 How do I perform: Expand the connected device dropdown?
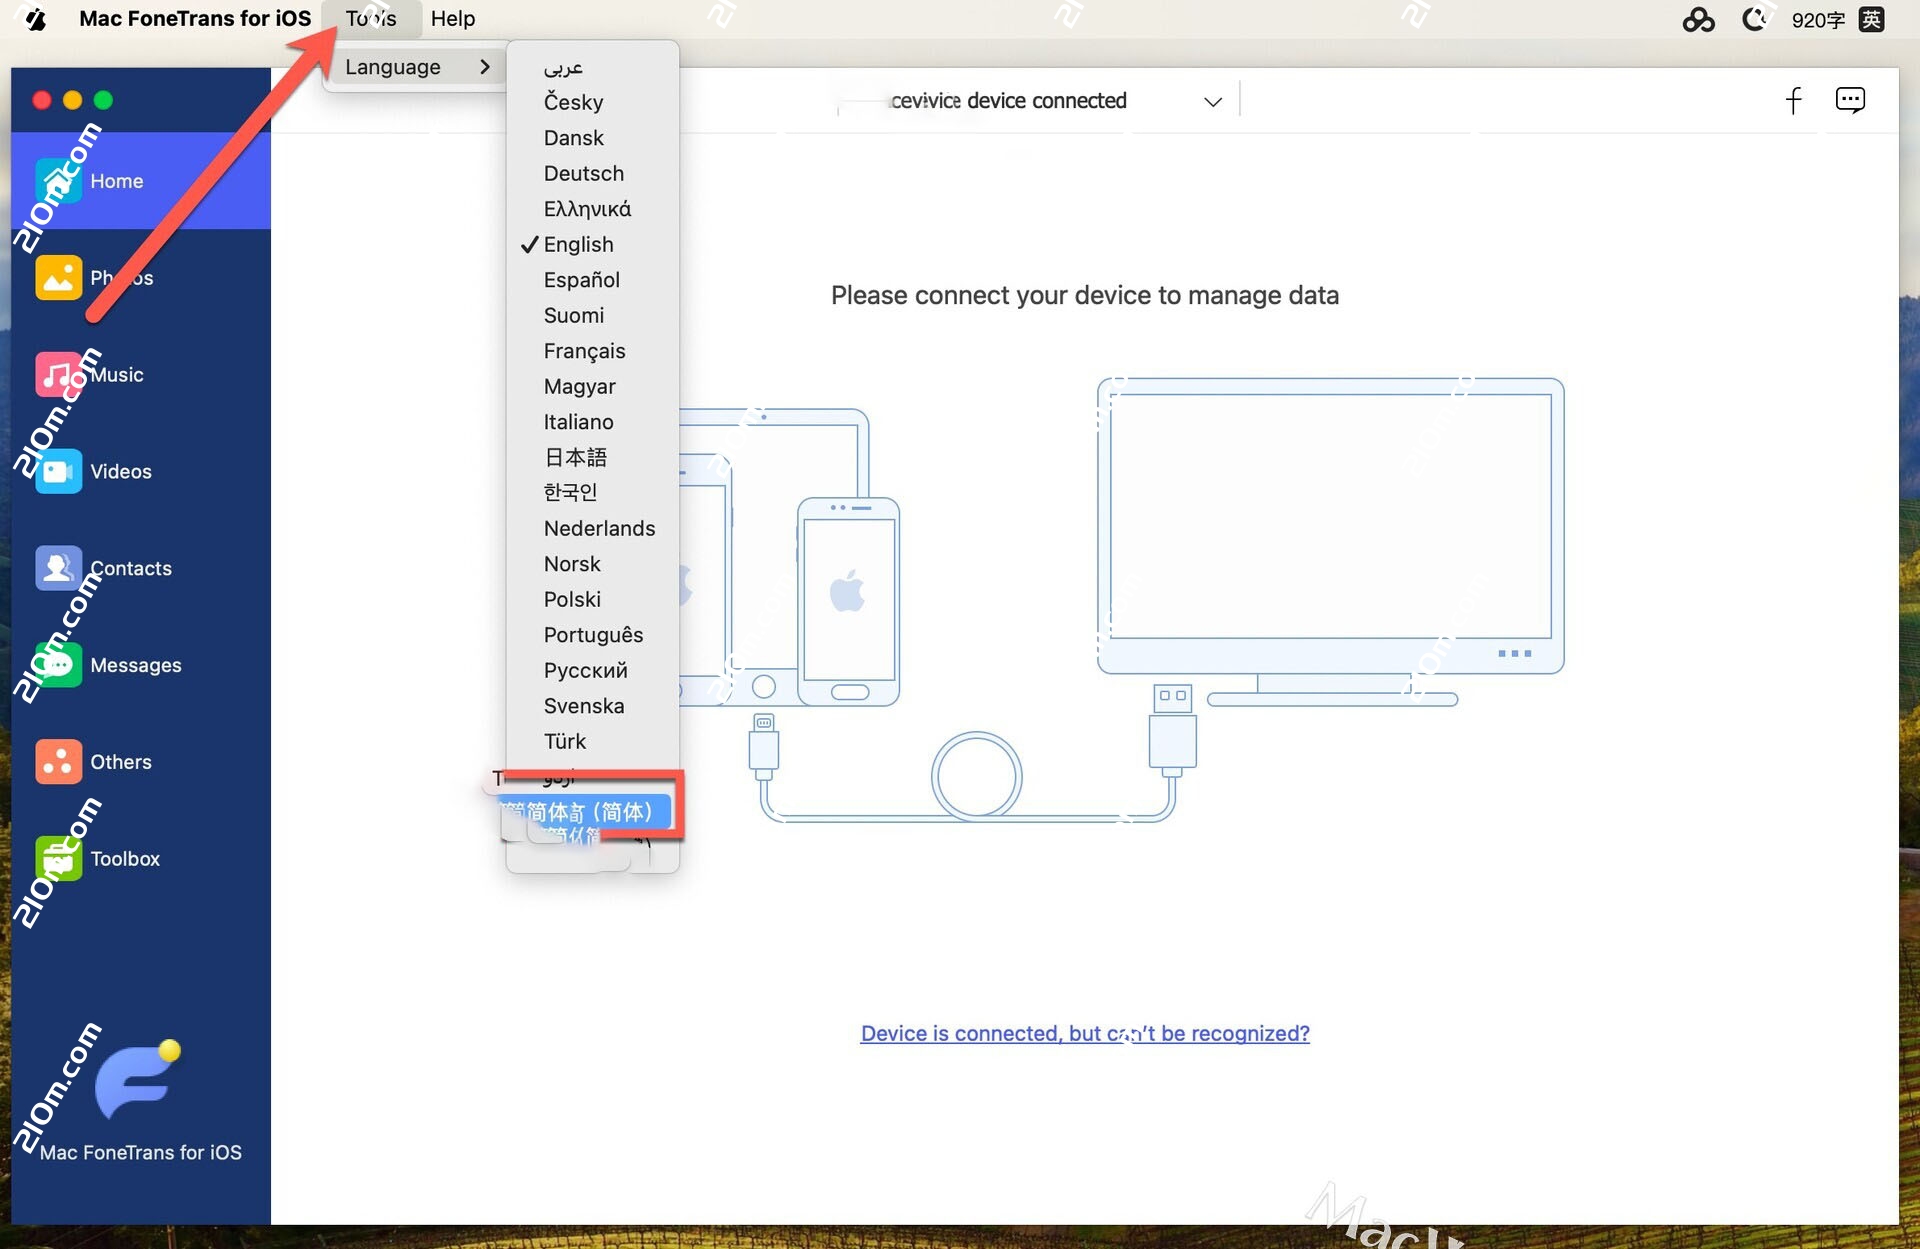pos(1213,101)
